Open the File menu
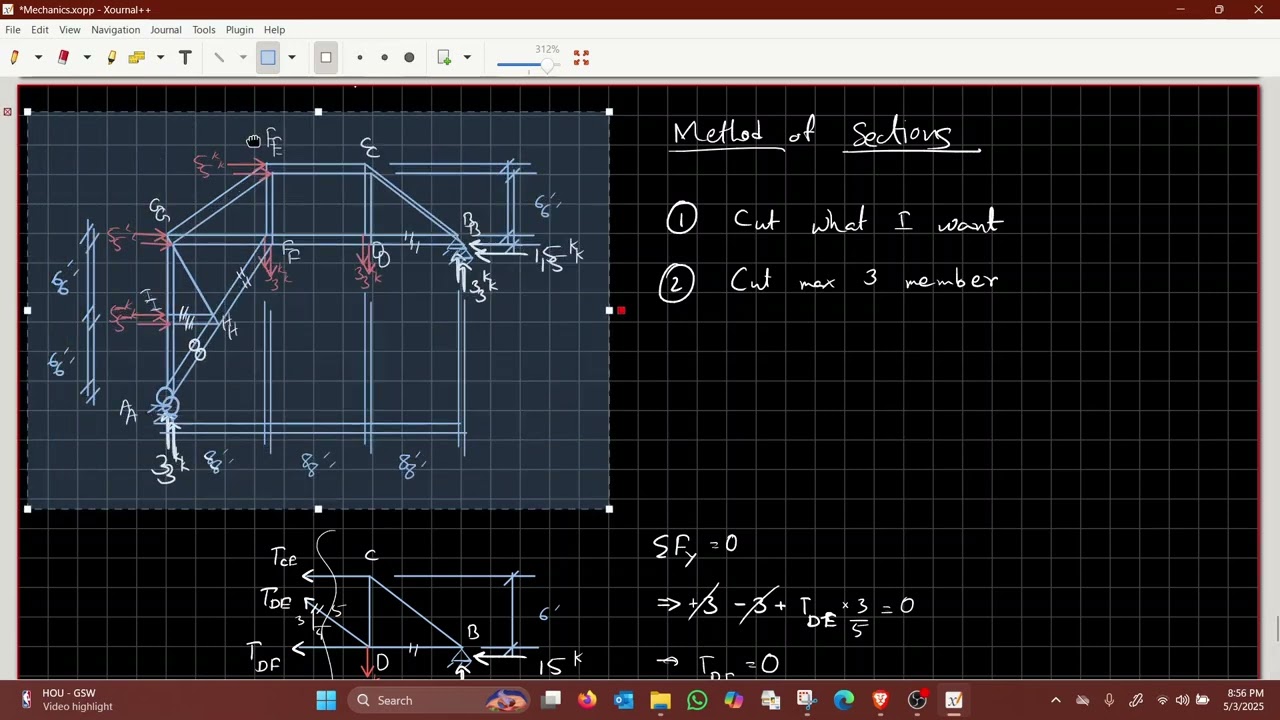 (x=13, y=30)
